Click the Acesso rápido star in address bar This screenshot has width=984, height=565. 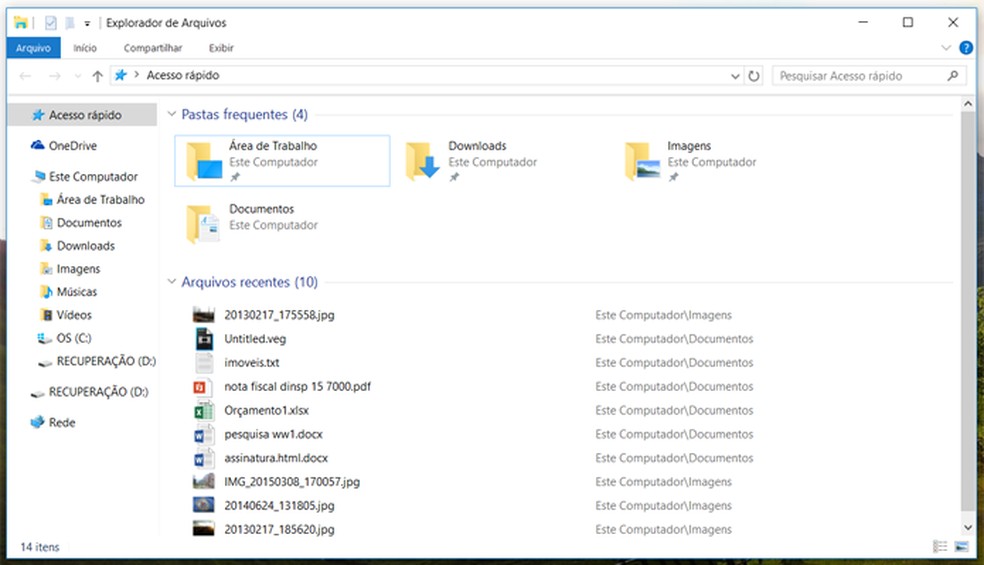click(x=120, y=75)
